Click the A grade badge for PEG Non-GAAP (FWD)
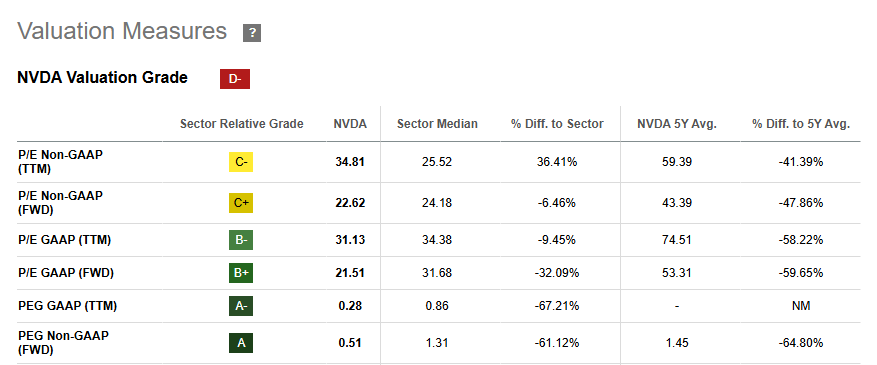 241,343
